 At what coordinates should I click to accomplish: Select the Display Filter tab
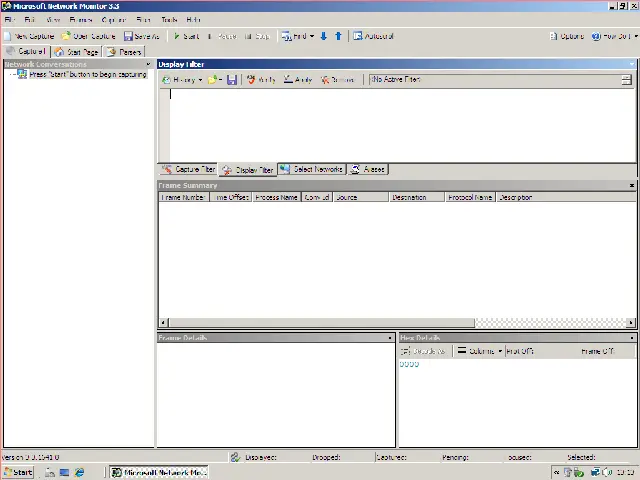tap(248, 170)
